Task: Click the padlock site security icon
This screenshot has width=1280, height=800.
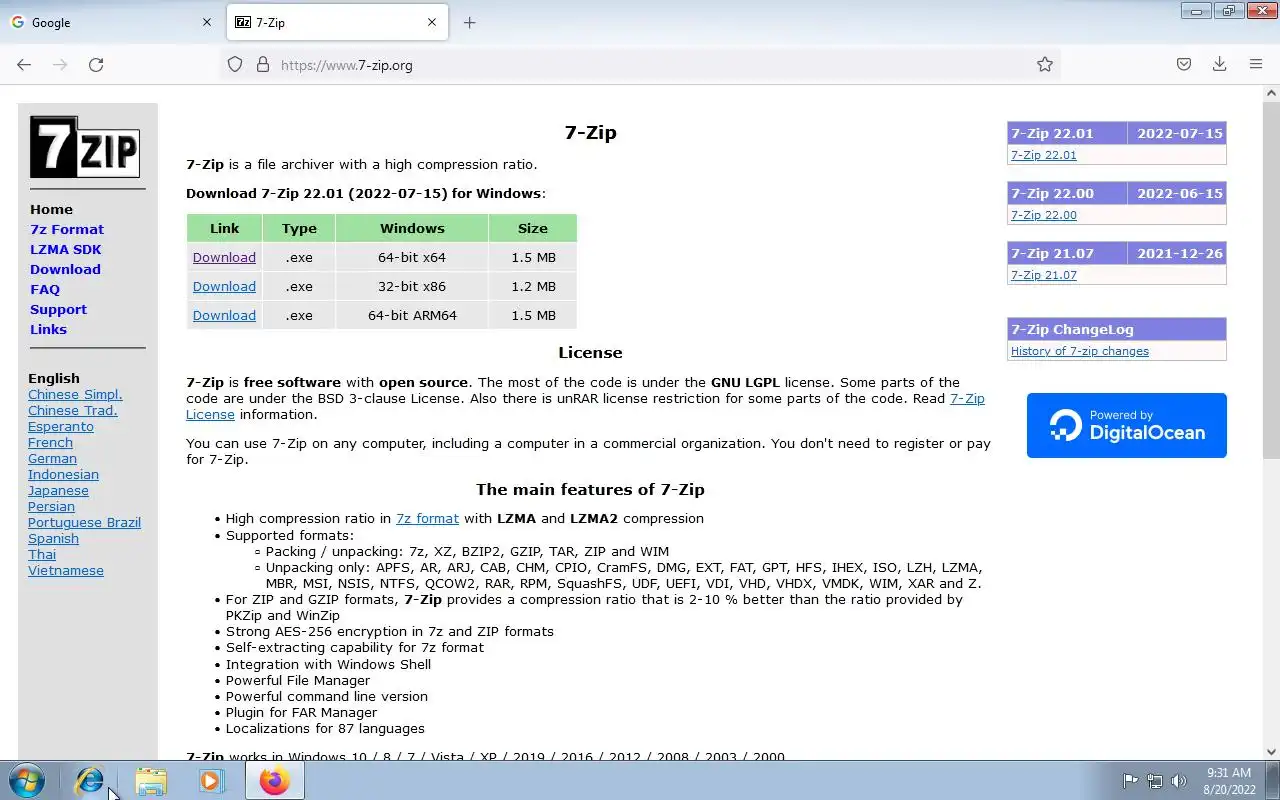Action: [263, 64]
